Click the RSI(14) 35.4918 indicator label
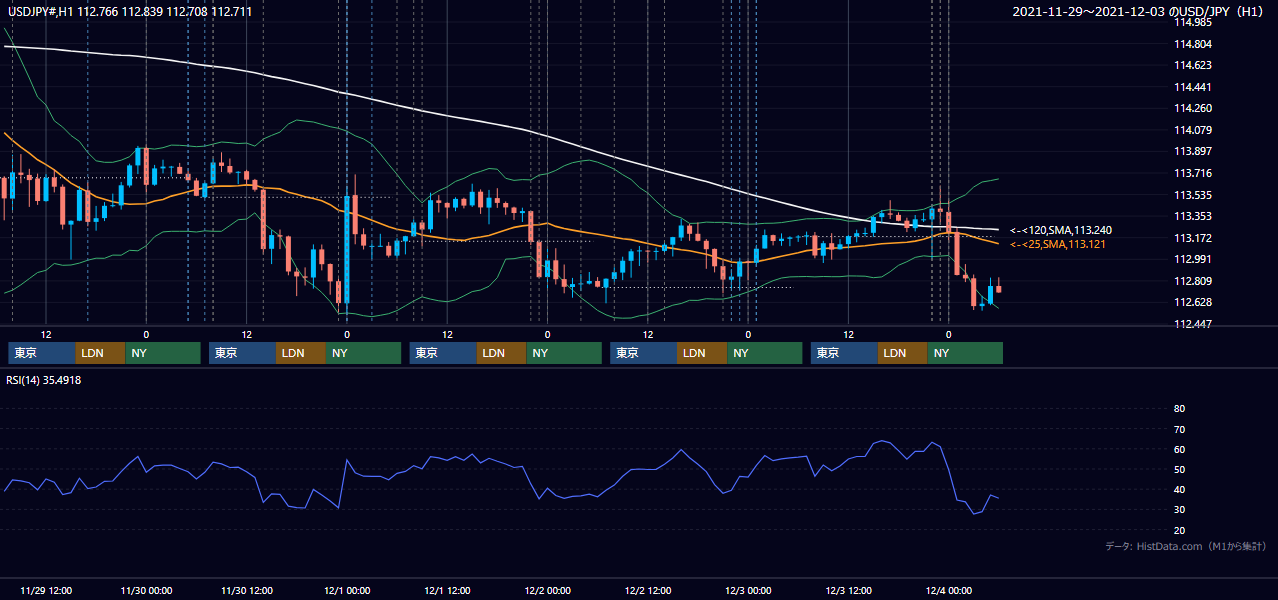The width and height of the screenshot is (1278, 600). (x=43, y=380)
